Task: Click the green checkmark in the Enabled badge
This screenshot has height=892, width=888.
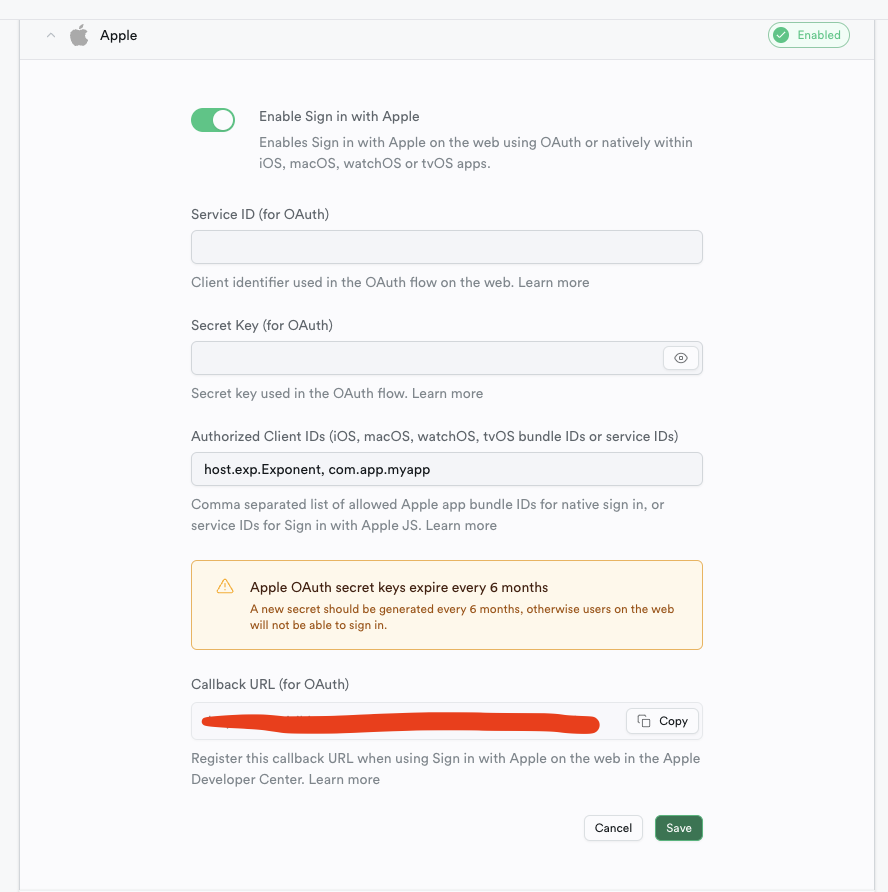Action: [x=779, y=34]
